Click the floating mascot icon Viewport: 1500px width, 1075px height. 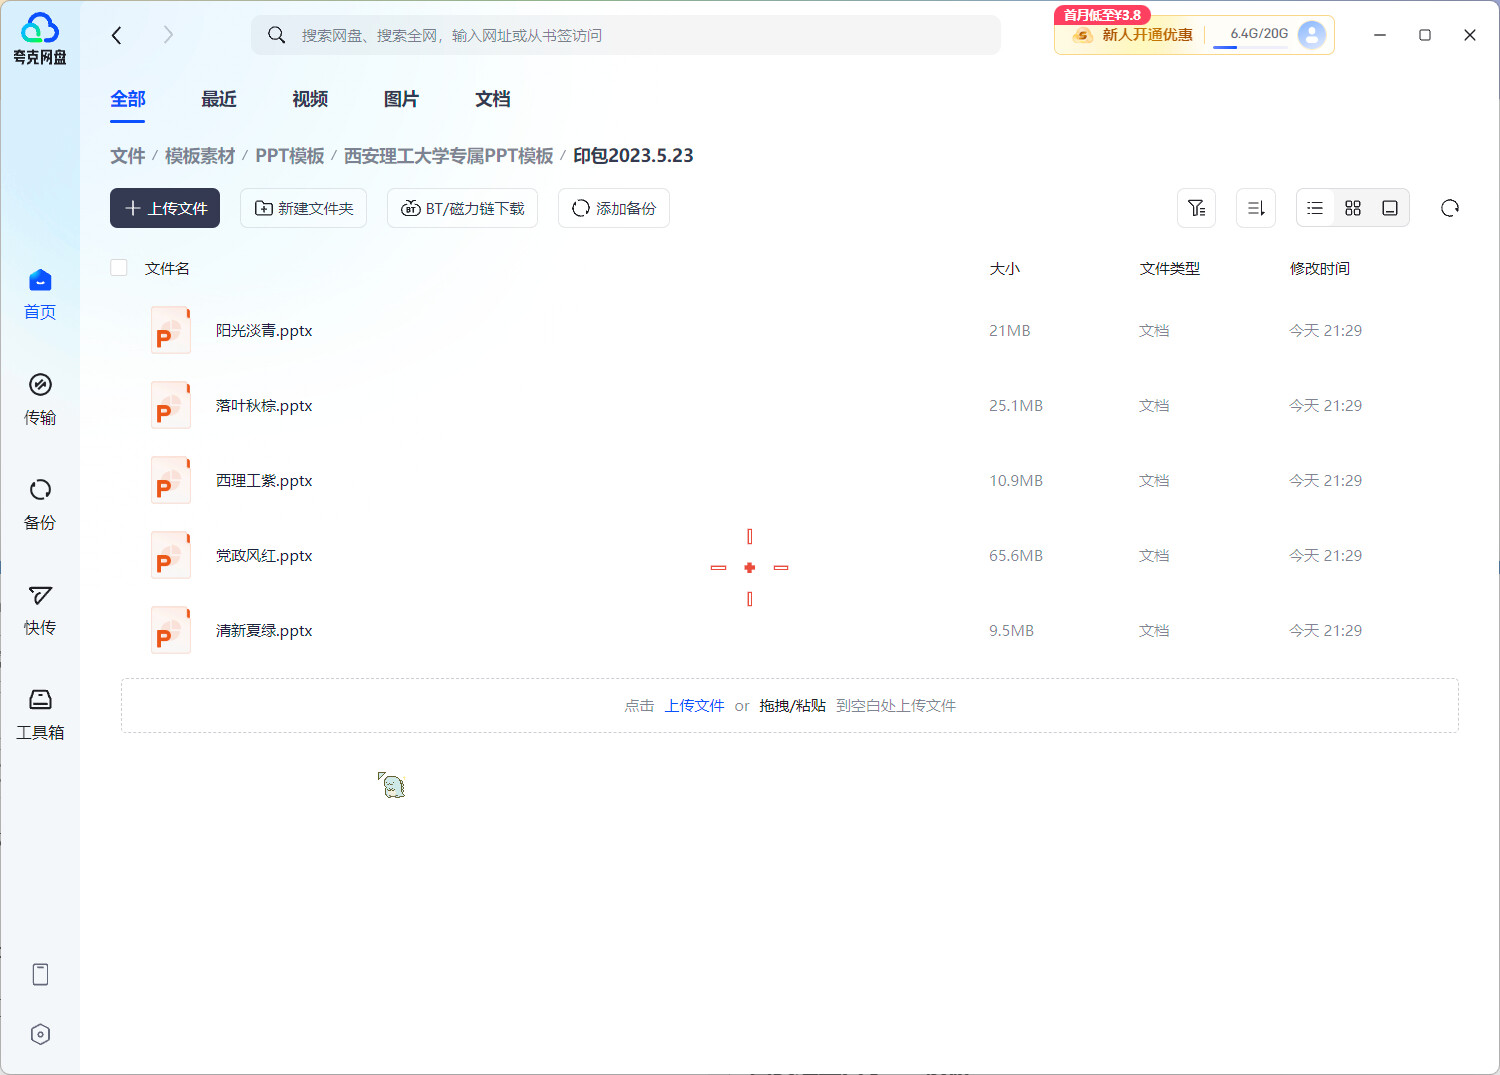391,785
